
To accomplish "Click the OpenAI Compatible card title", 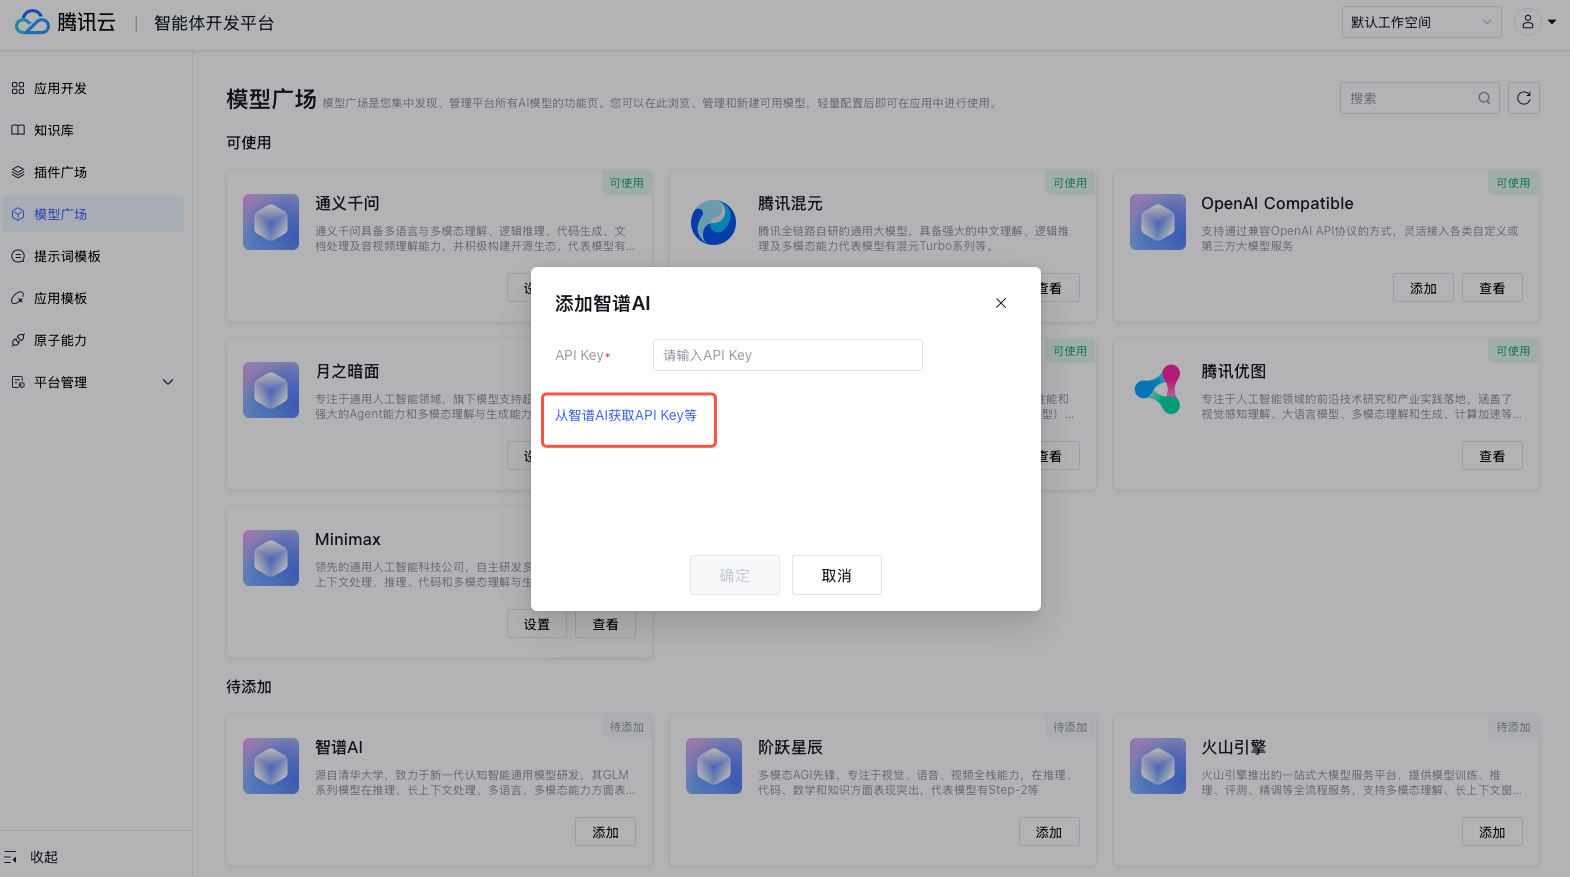I will [x=1277, y=203].
